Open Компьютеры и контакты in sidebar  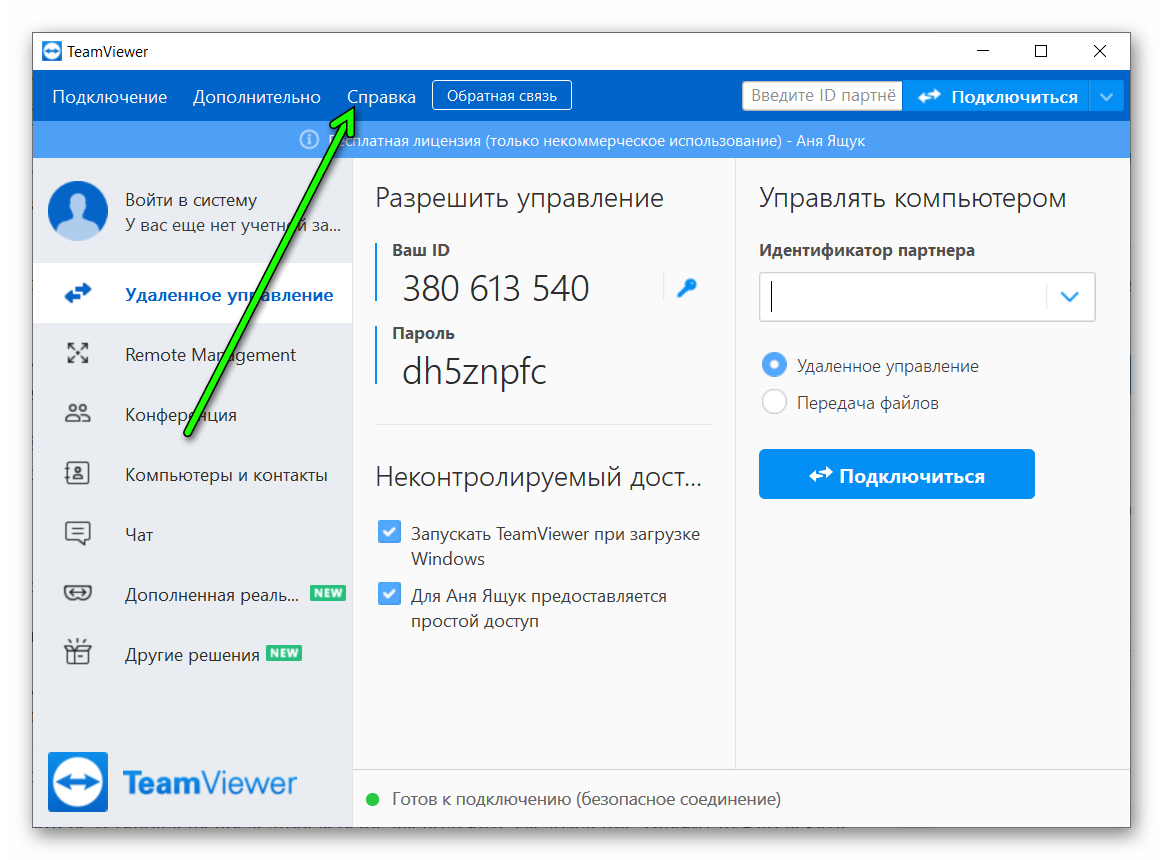click(193, 474)
